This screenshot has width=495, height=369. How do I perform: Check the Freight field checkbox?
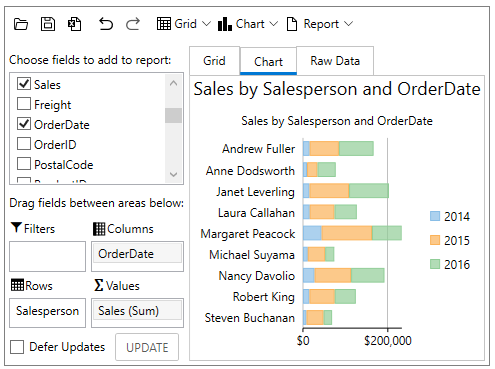pos(24,104)
